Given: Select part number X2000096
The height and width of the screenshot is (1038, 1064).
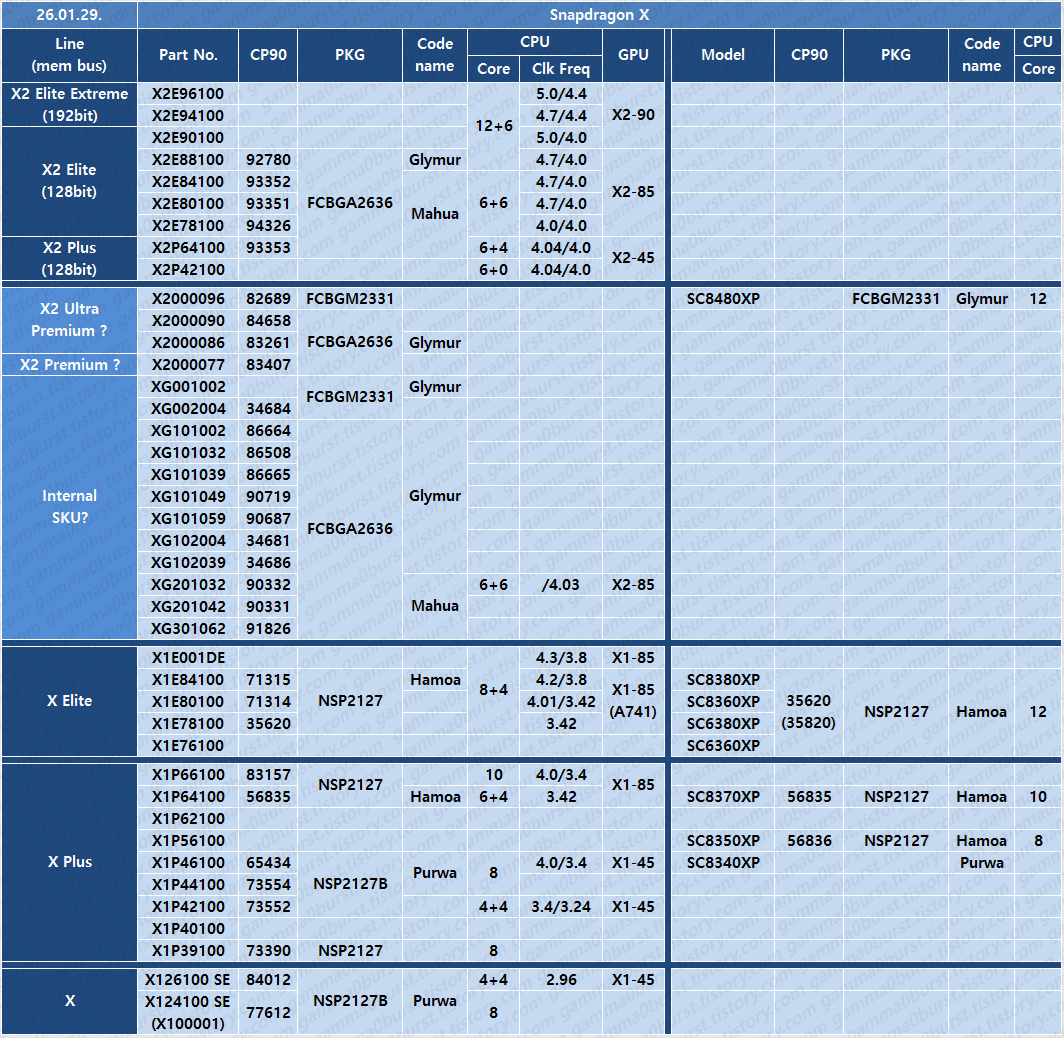Looking at the screenshot, I should pyautogui.click(x=188, y=299).
